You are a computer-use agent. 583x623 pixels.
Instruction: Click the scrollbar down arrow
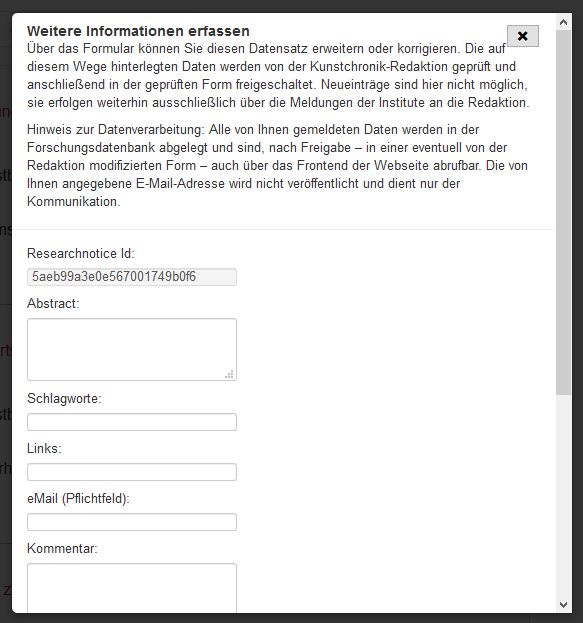click(563, 604)
